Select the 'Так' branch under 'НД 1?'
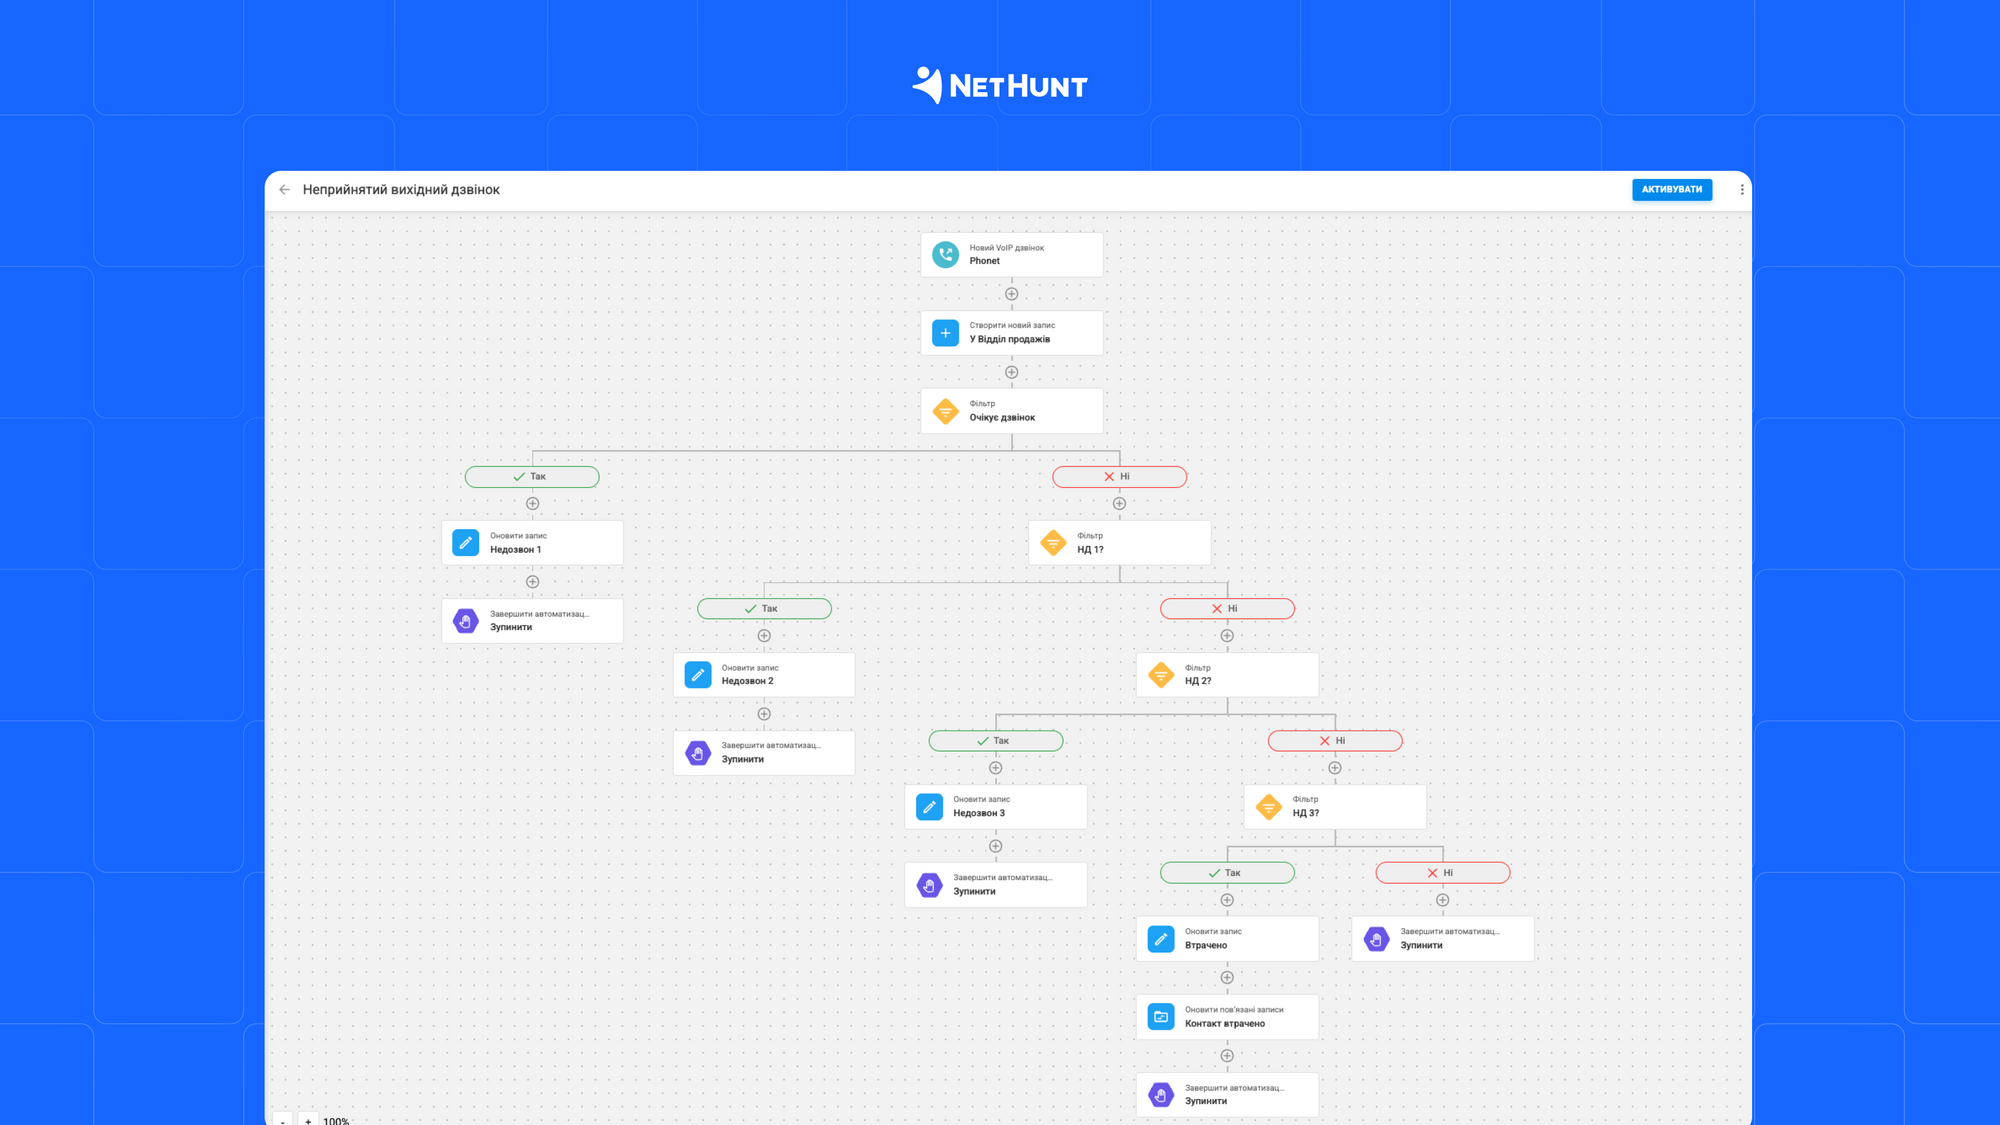The height and width of the screenshot is (1125, 2000). [x=764, y=609]
